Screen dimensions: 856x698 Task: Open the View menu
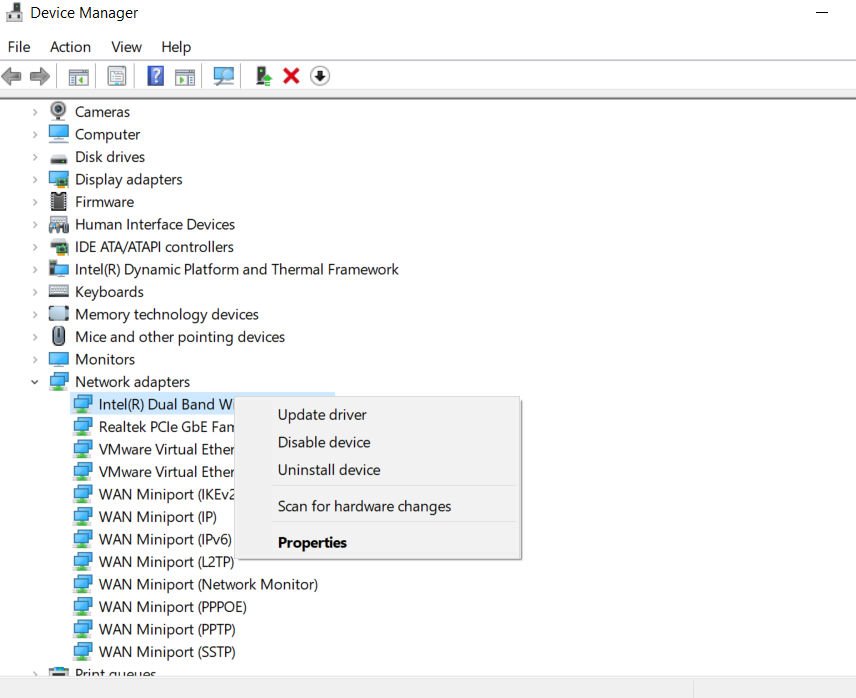(x=127, y=47)
